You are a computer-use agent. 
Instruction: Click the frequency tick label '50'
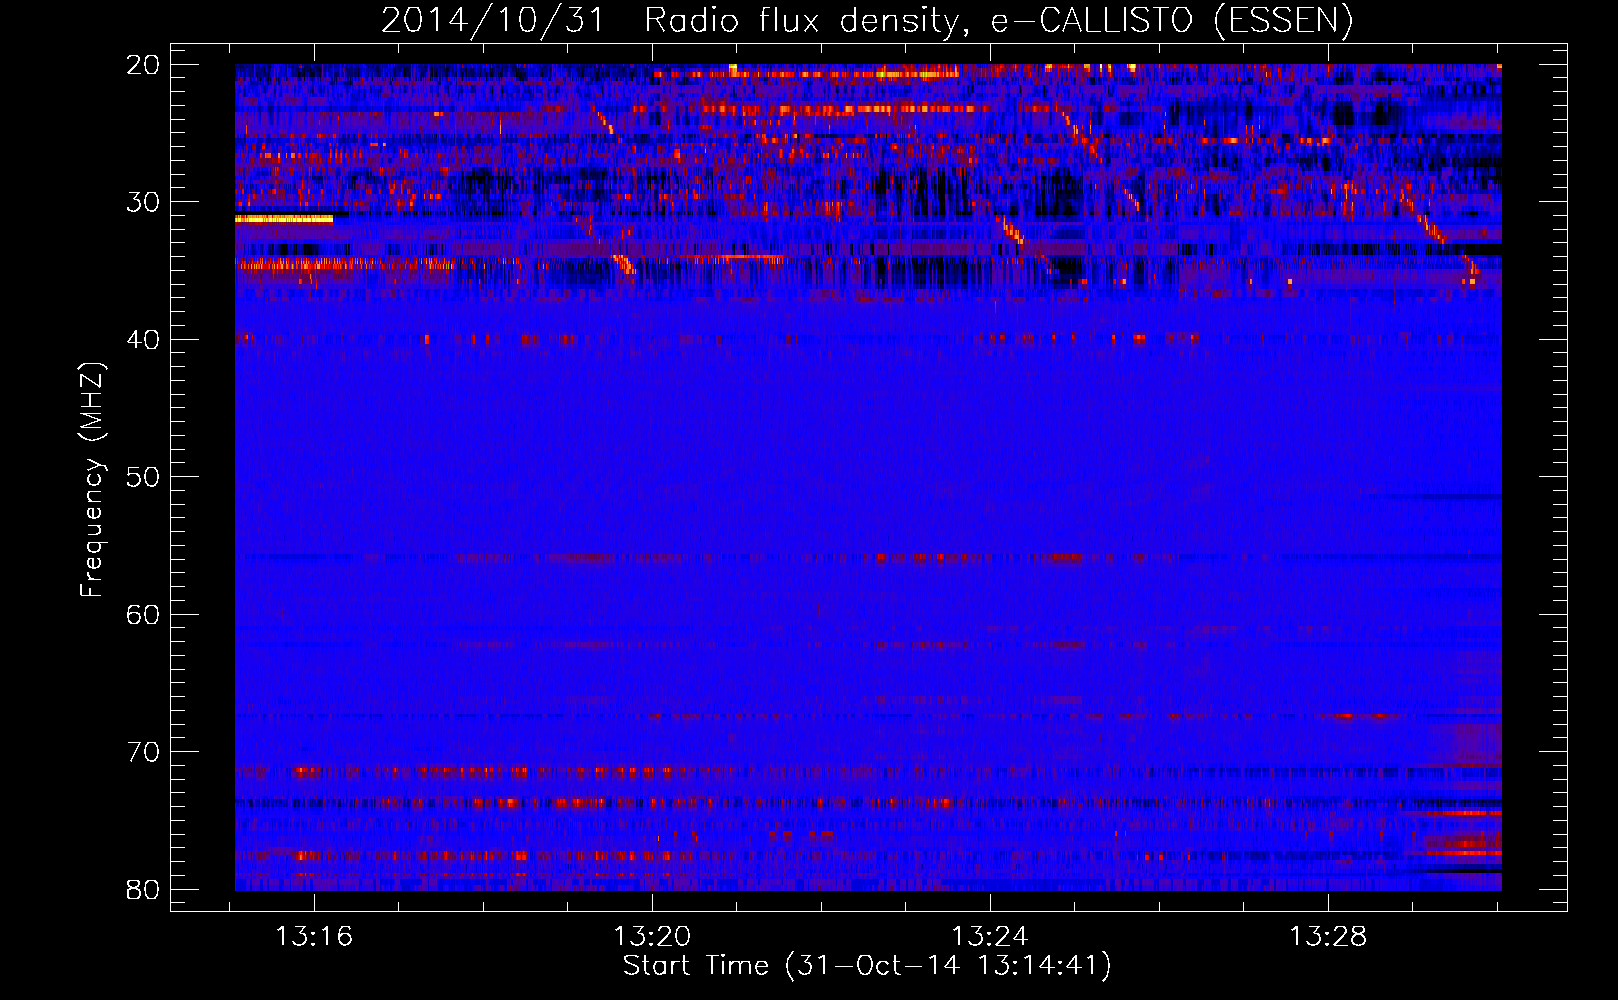pos(144,477)
